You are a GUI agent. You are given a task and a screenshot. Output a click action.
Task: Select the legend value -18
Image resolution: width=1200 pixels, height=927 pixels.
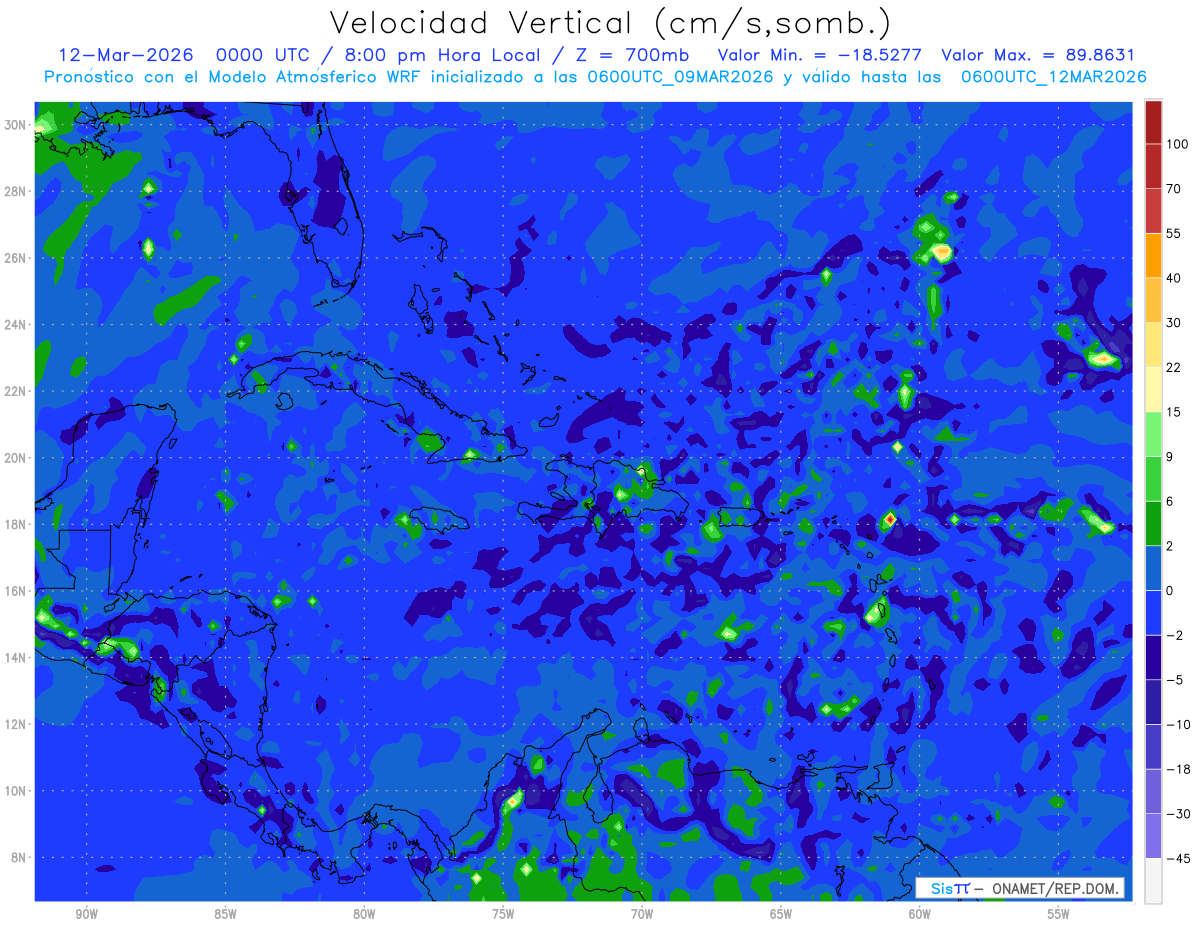tap(1177, 770)
